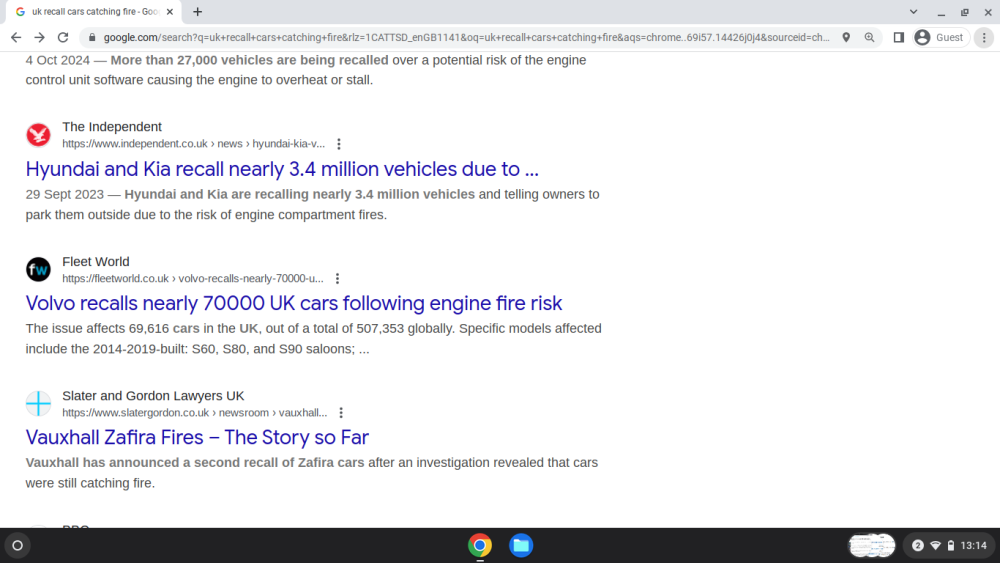The width and height of the screenshot is (1000, 563).
Task: Click the independent.co.uk URL breadcrumb
Action: click(x=193, y=144)
